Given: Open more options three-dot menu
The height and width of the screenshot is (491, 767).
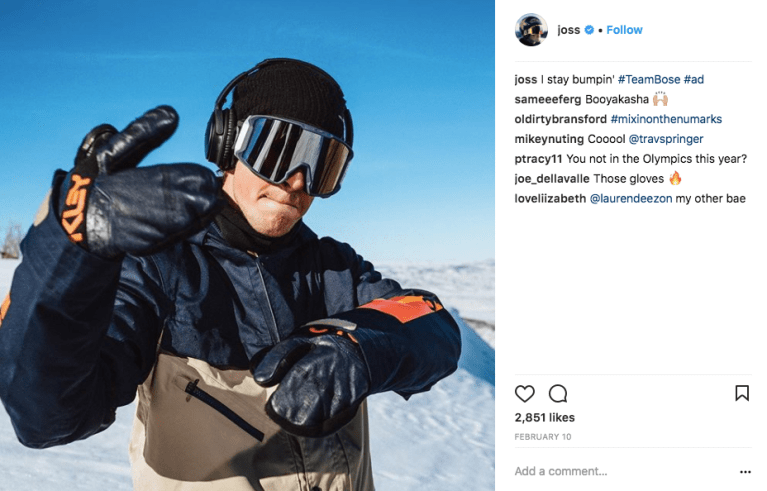Looking at the screenshot, I should tap(745, 471).
